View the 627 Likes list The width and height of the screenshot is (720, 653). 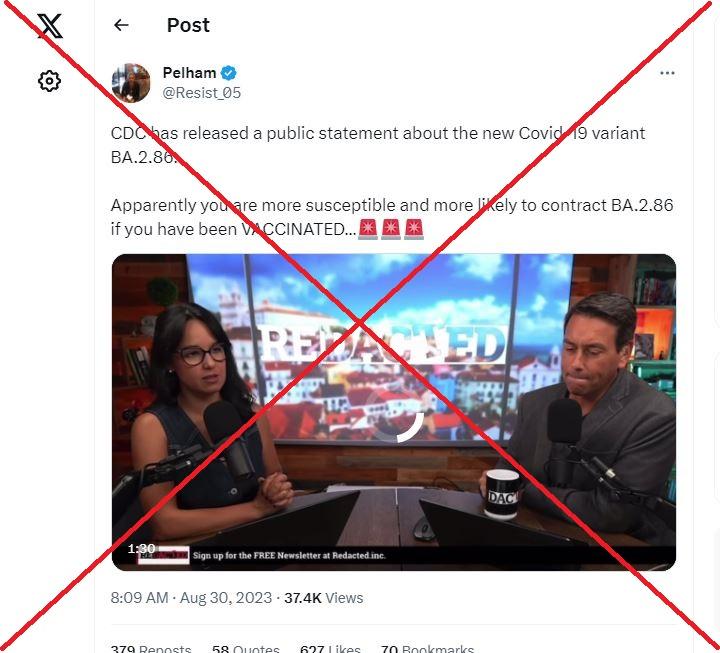(x=330, y=648)
